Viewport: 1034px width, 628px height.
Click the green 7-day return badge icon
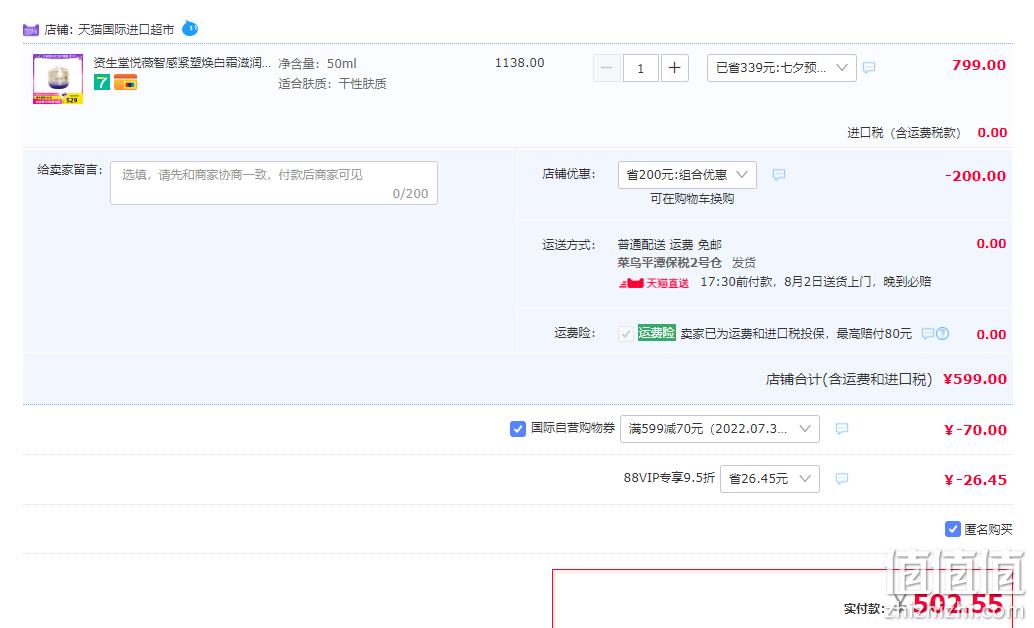tap(102, 82)
